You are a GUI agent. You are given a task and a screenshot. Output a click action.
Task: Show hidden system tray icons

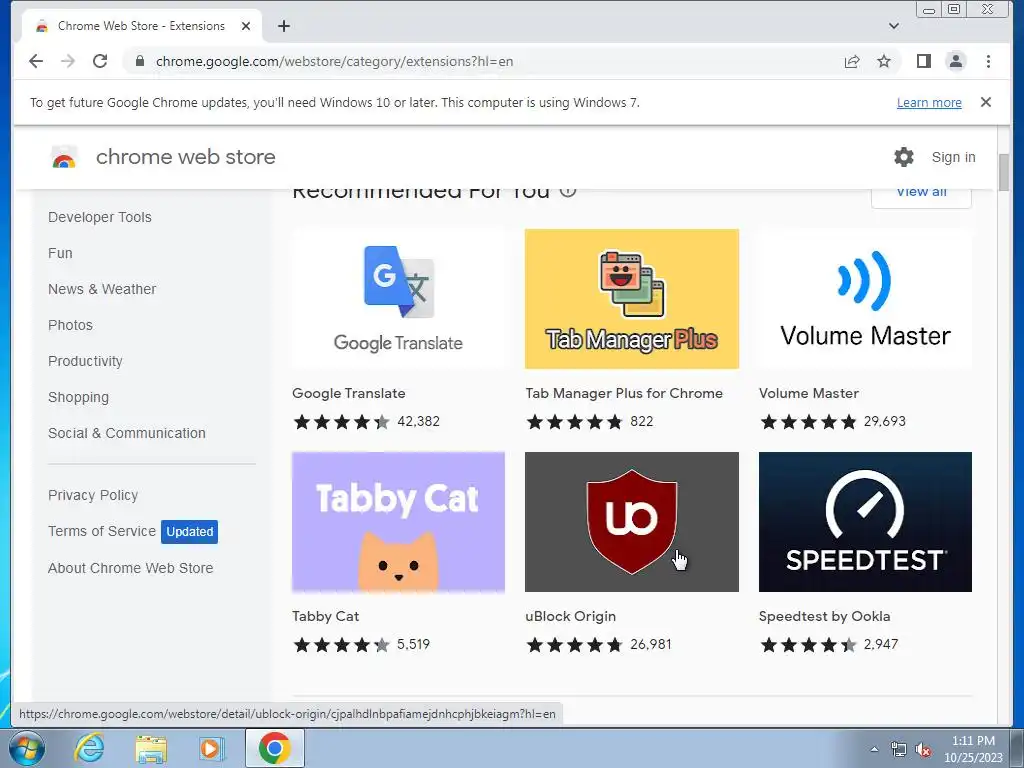[874, 749]
